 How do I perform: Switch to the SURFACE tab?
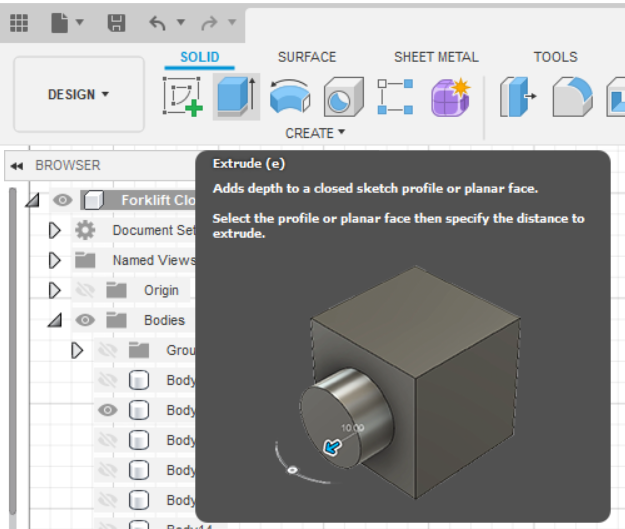(307, 57)
